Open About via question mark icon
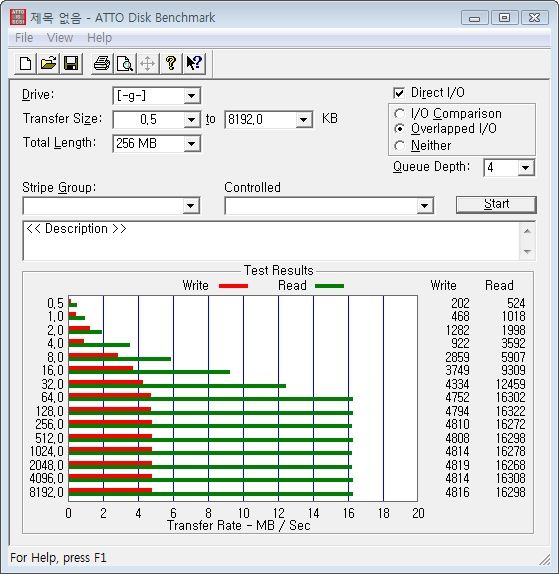Screen dimensions: 559x574 (171, 64)
